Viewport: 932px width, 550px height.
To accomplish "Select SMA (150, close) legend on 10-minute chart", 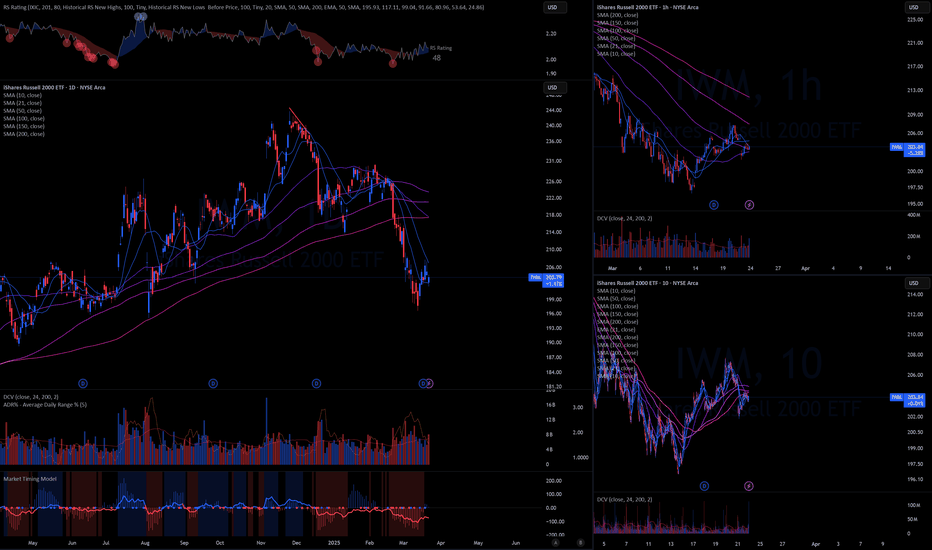I will pos(618,314).
